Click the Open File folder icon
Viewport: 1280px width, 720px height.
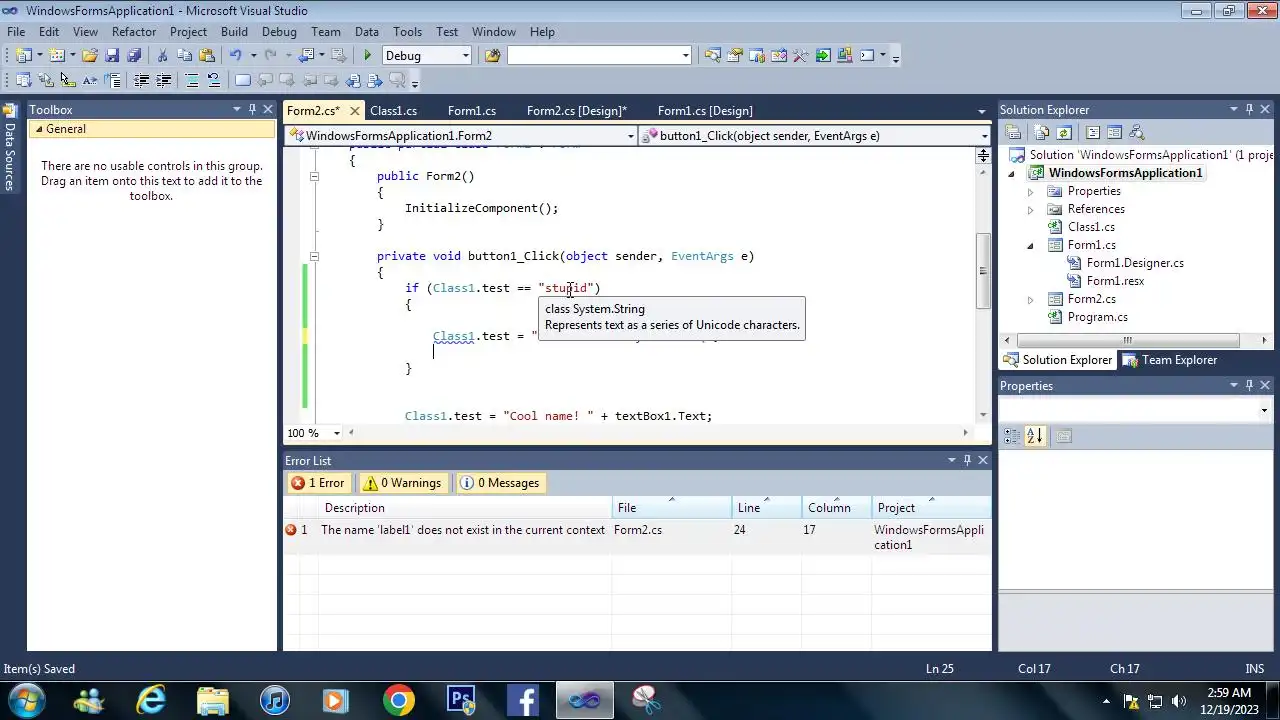(89, 56)
